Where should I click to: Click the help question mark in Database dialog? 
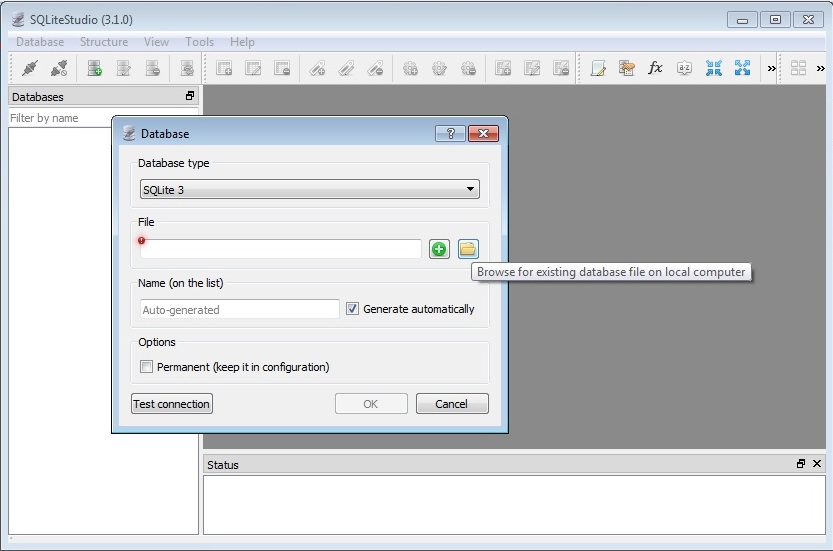pyautogui.click(x=450, y=133)
